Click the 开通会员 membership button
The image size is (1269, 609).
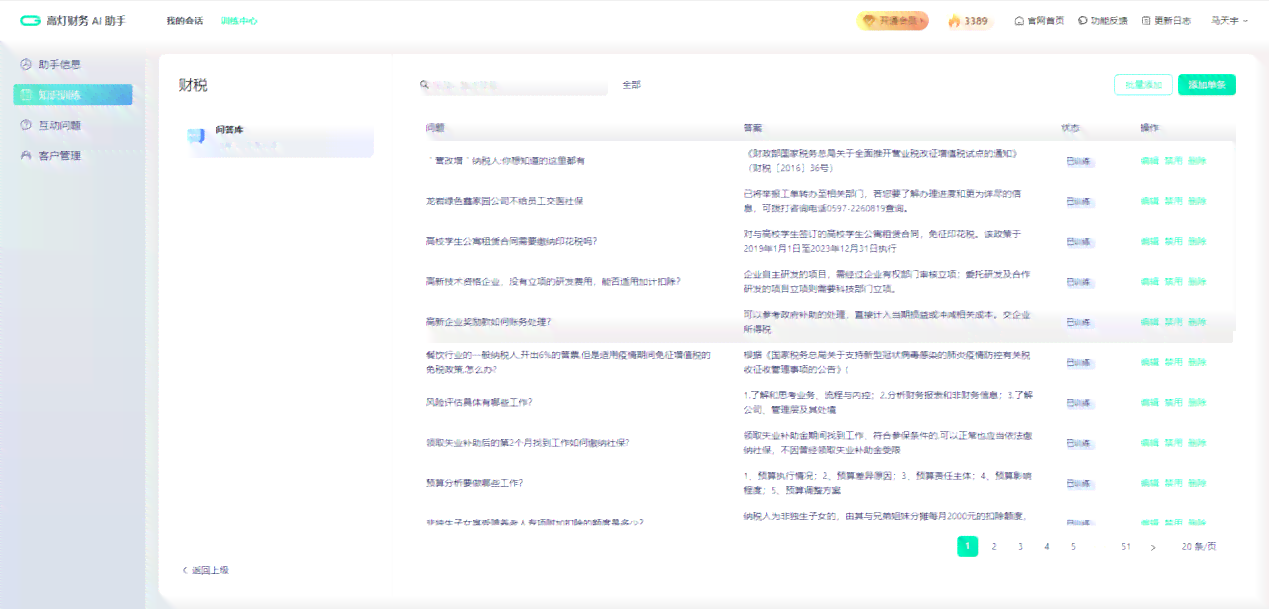point(892,21)
